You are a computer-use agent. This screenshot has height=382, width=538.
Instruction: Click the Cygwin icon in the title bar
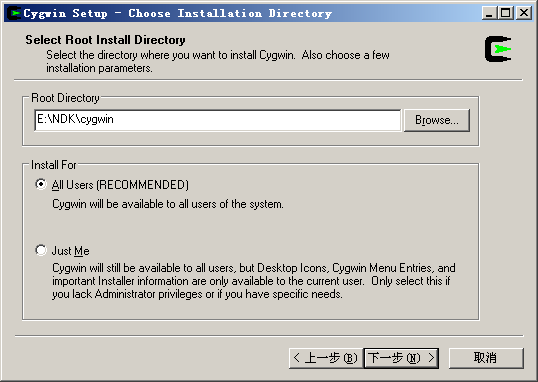(x=14, y=13)
